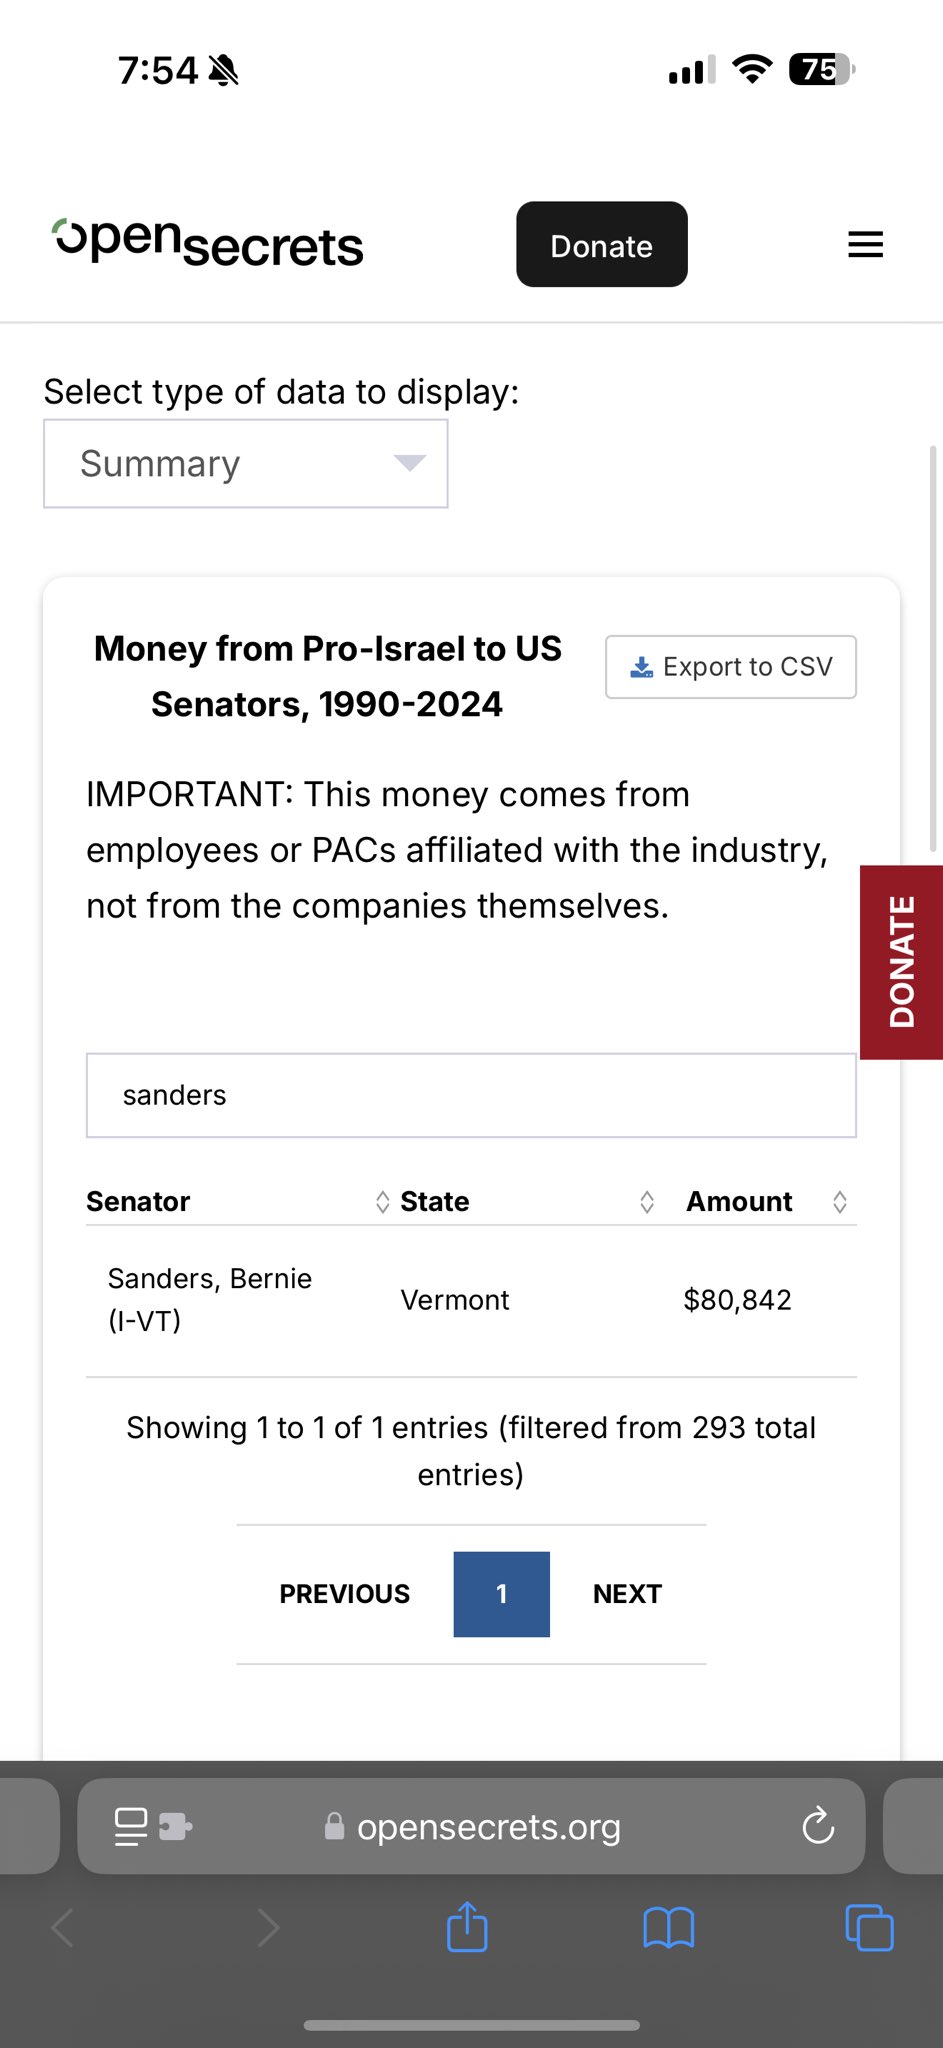Click PREVIOUS in the table pagination

point(345,1594)
